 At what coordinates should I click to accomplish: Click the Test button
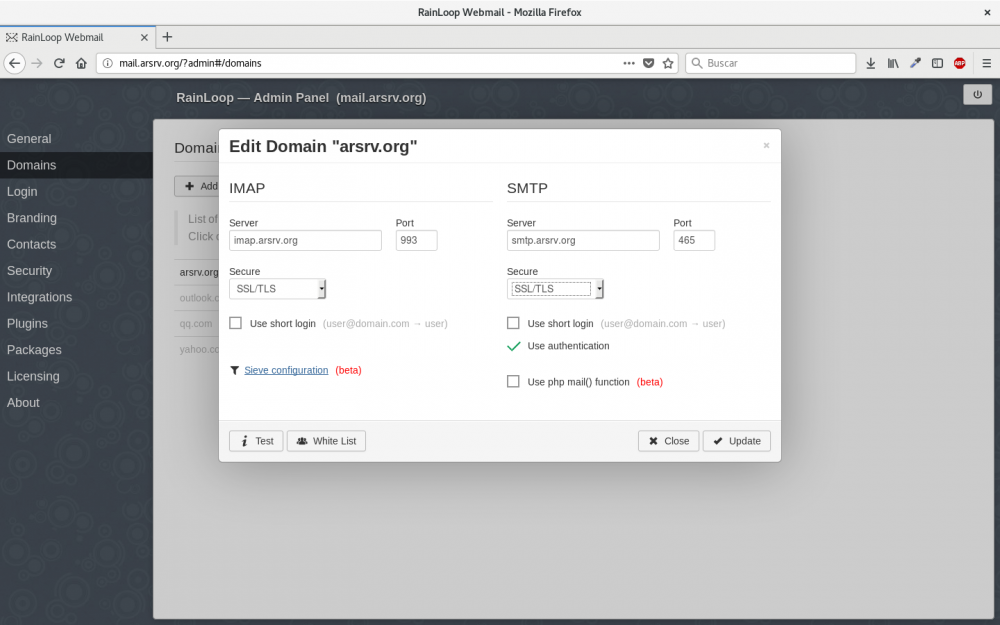point(256,441)
